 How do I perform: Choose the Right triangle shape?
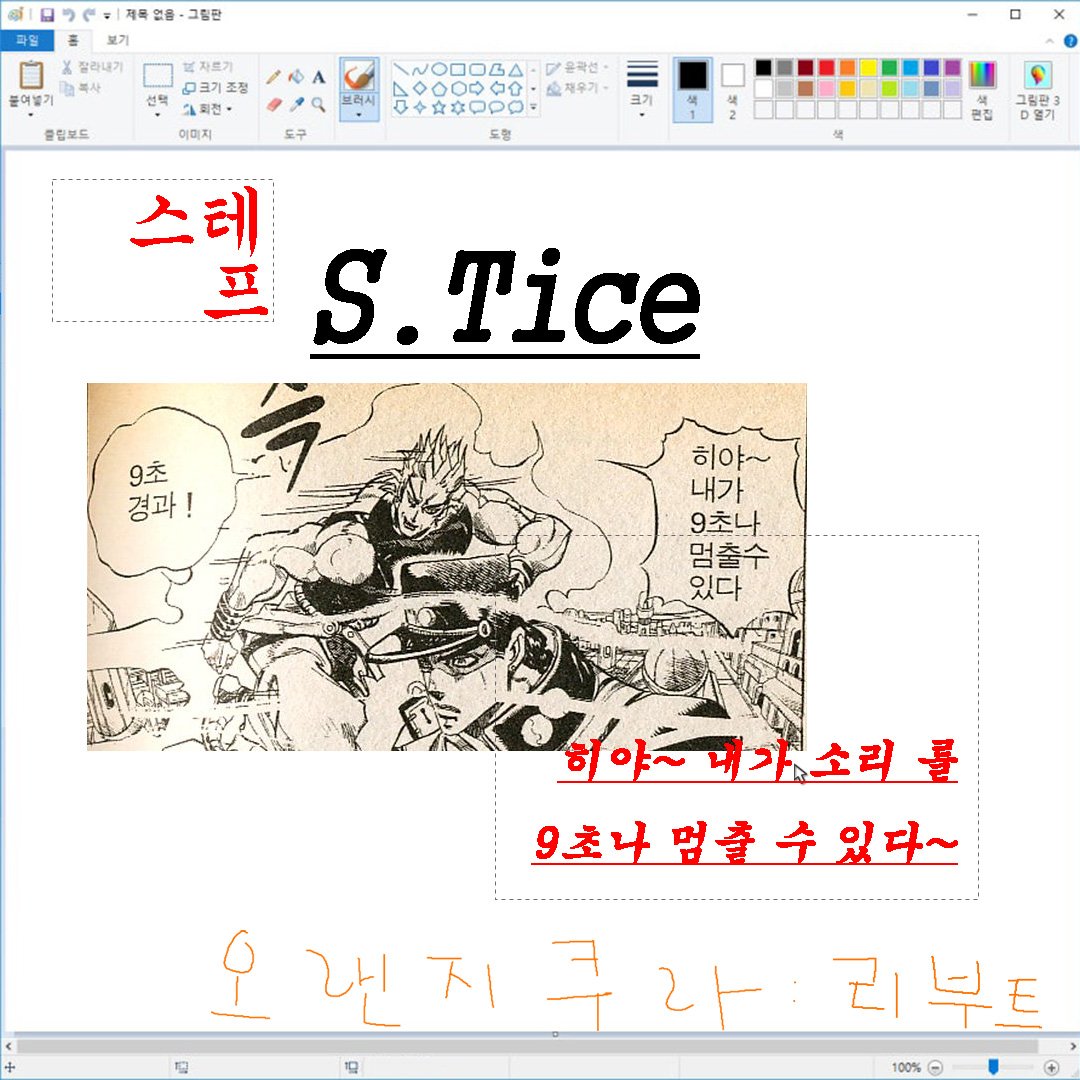pos(401,88)
